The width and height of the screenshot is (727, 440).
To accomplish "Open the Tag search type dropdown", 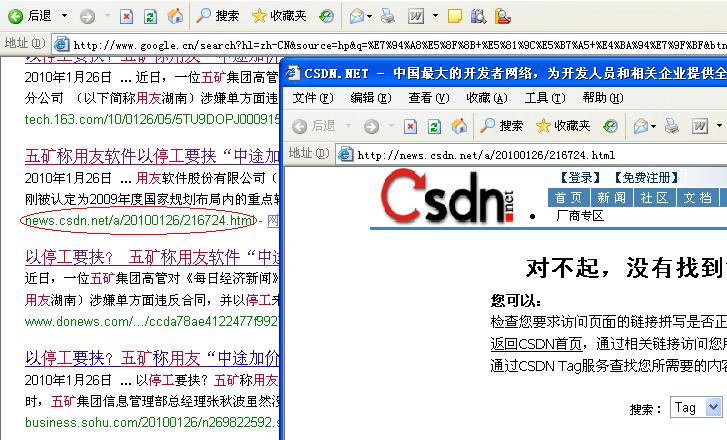I will point(696,408).
